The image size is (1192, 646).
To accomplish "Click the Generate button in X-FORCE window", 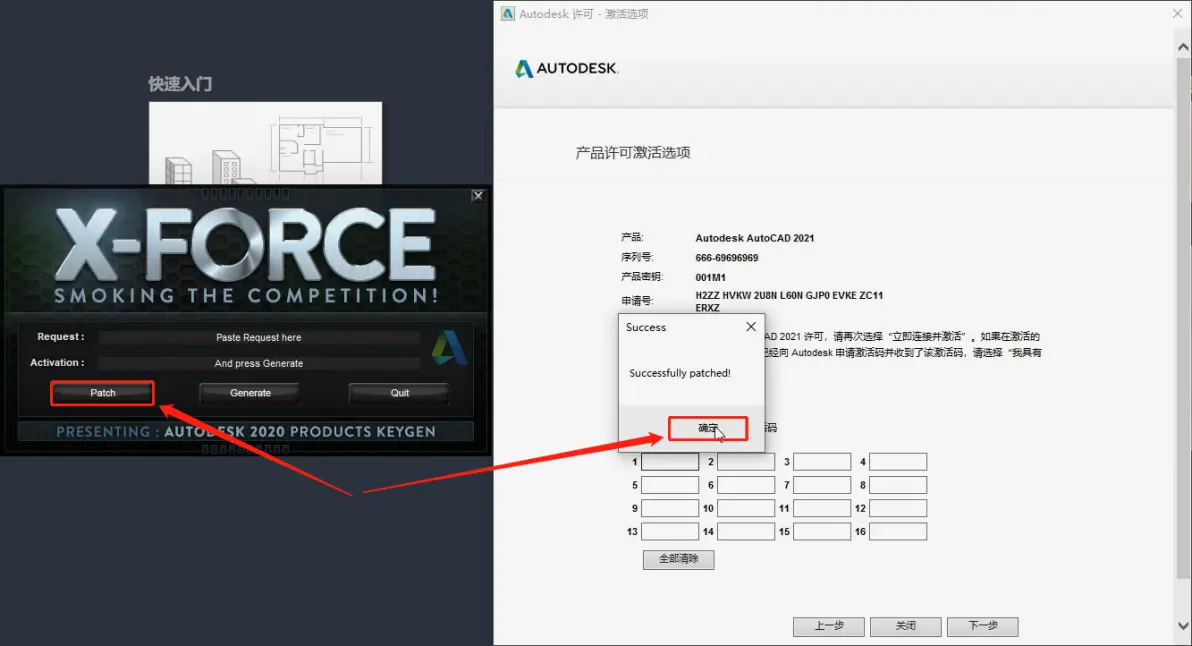I will point(250,393).
